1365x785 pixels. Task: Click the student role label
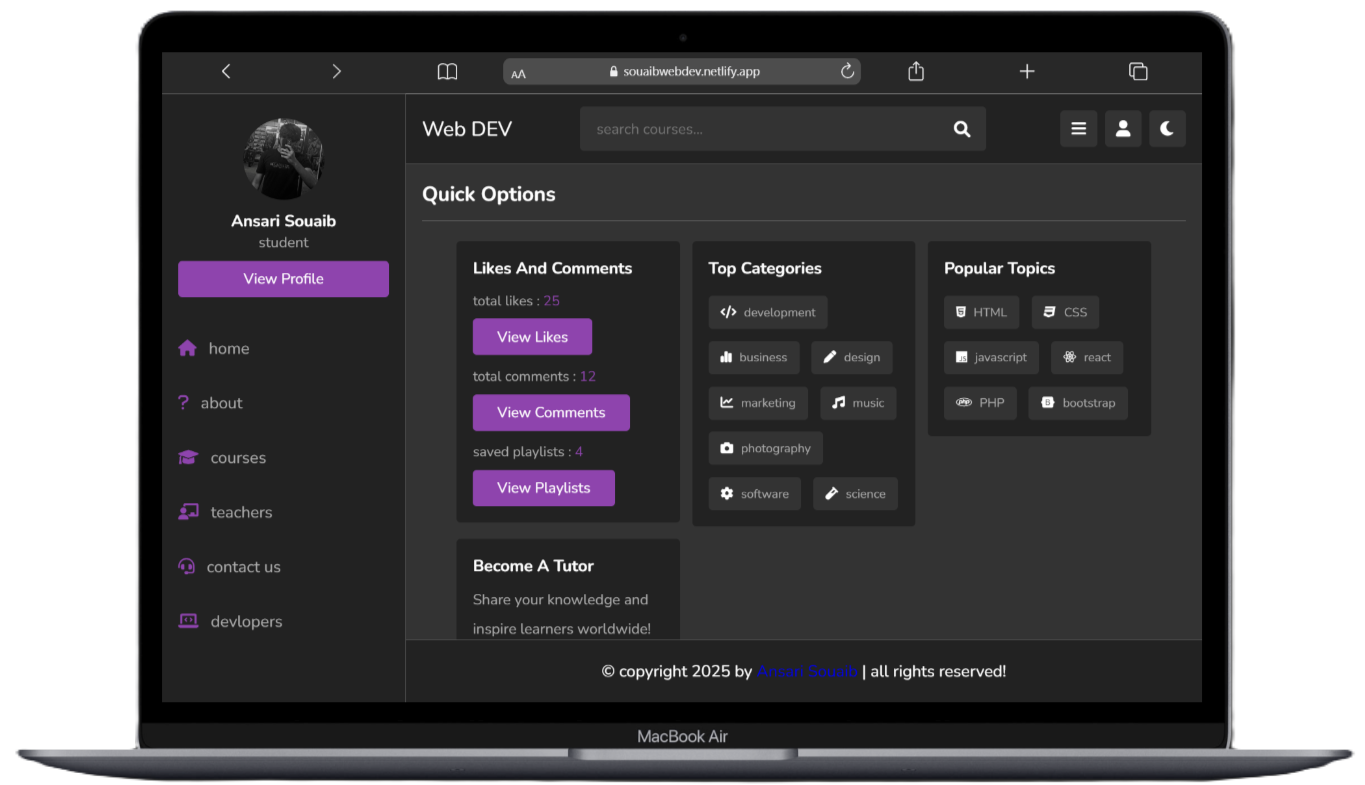[283, 243]
